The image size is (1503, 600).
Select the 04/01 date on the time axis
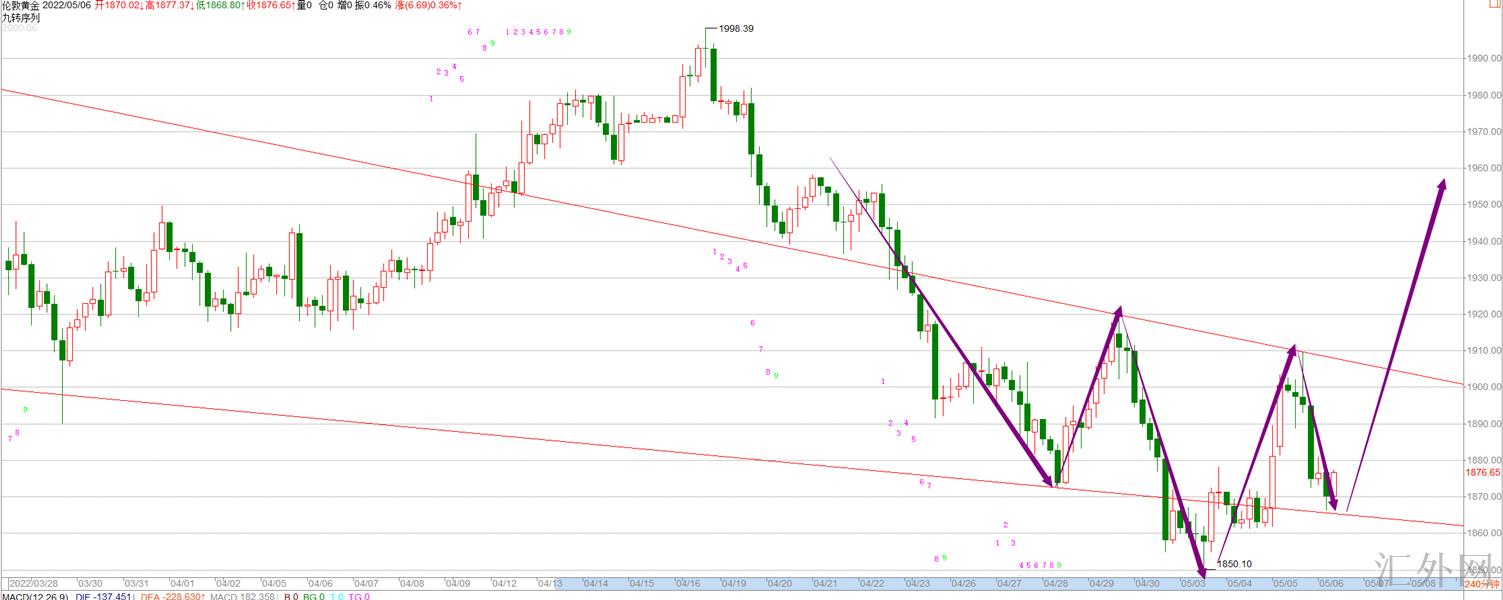click(x=181, y=583)
